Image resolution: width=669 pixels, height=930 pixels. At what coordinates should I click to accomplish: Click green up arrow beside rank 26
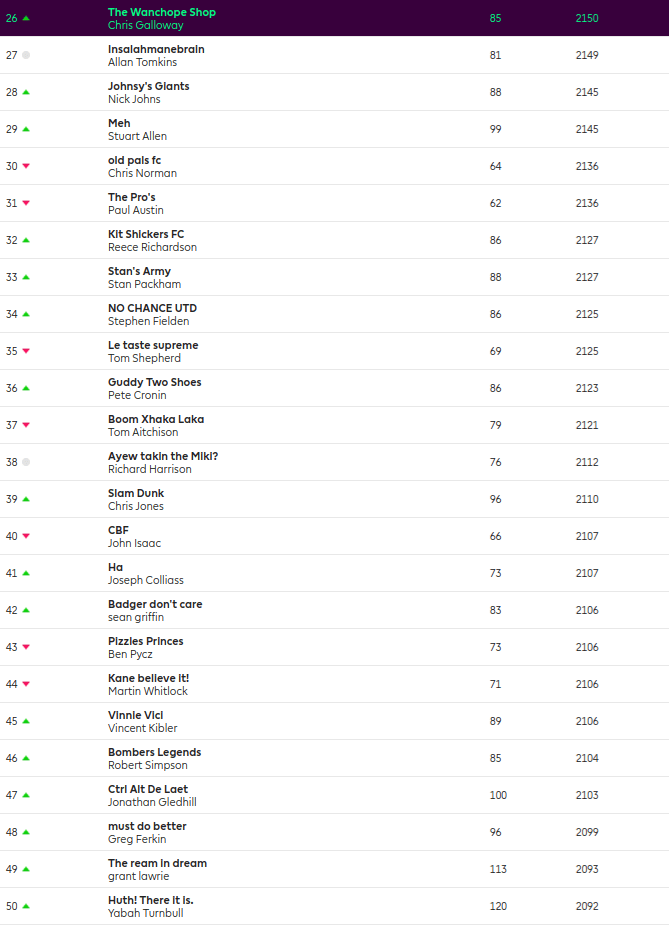click(26, 18)
